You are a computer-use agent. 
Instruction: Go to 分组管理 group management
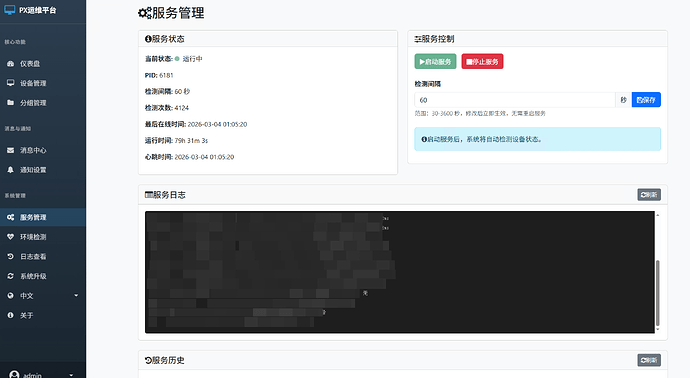[43, 103]
